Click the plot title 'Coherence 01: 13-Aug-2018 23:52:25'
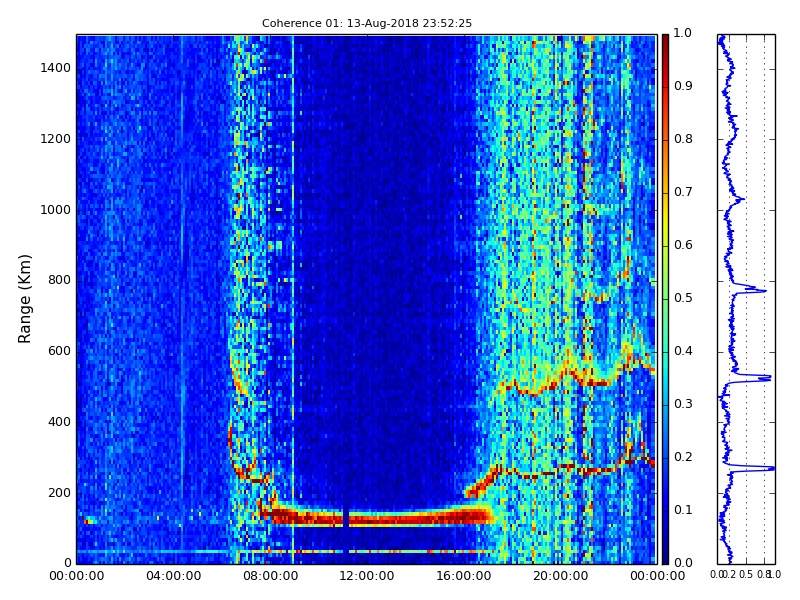800x600 pixels. tap(367, 23)
